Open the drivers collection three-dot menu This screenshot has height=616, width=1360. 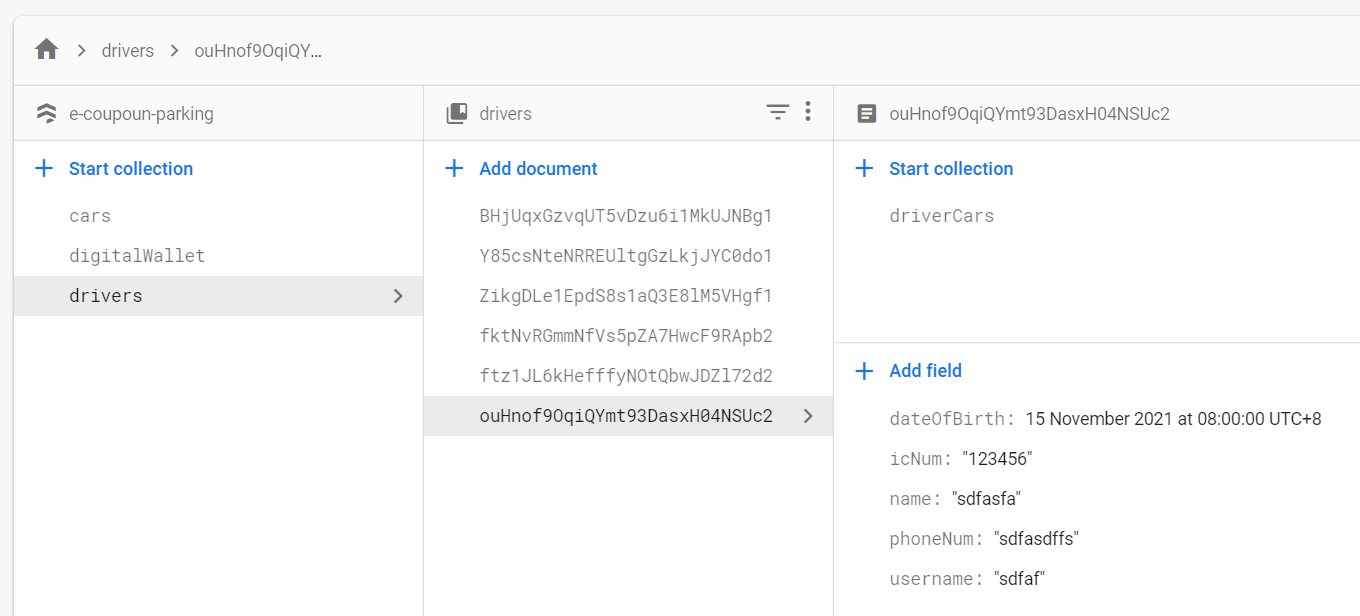pos(808,112)
